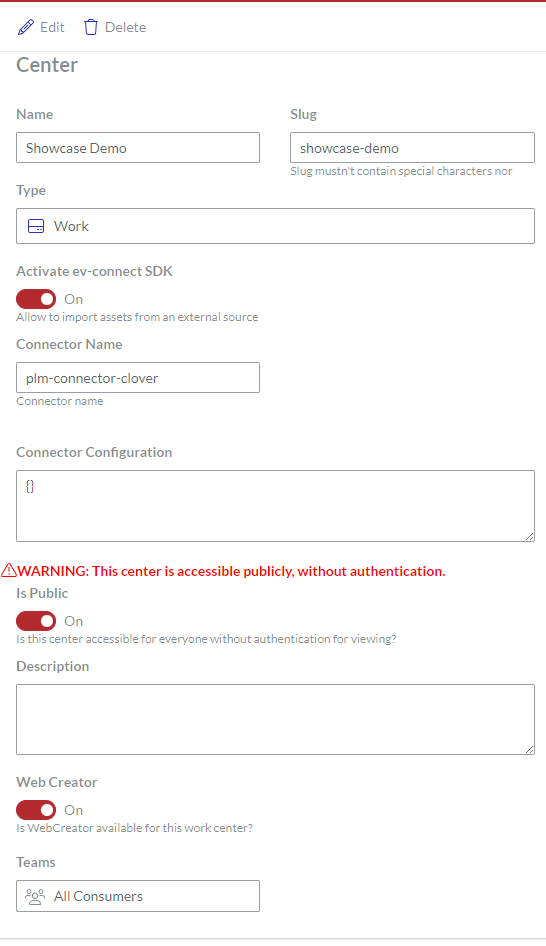The image size is (546, 946).
Task: Open the Type dropdown showing Work
Action: 275,226
